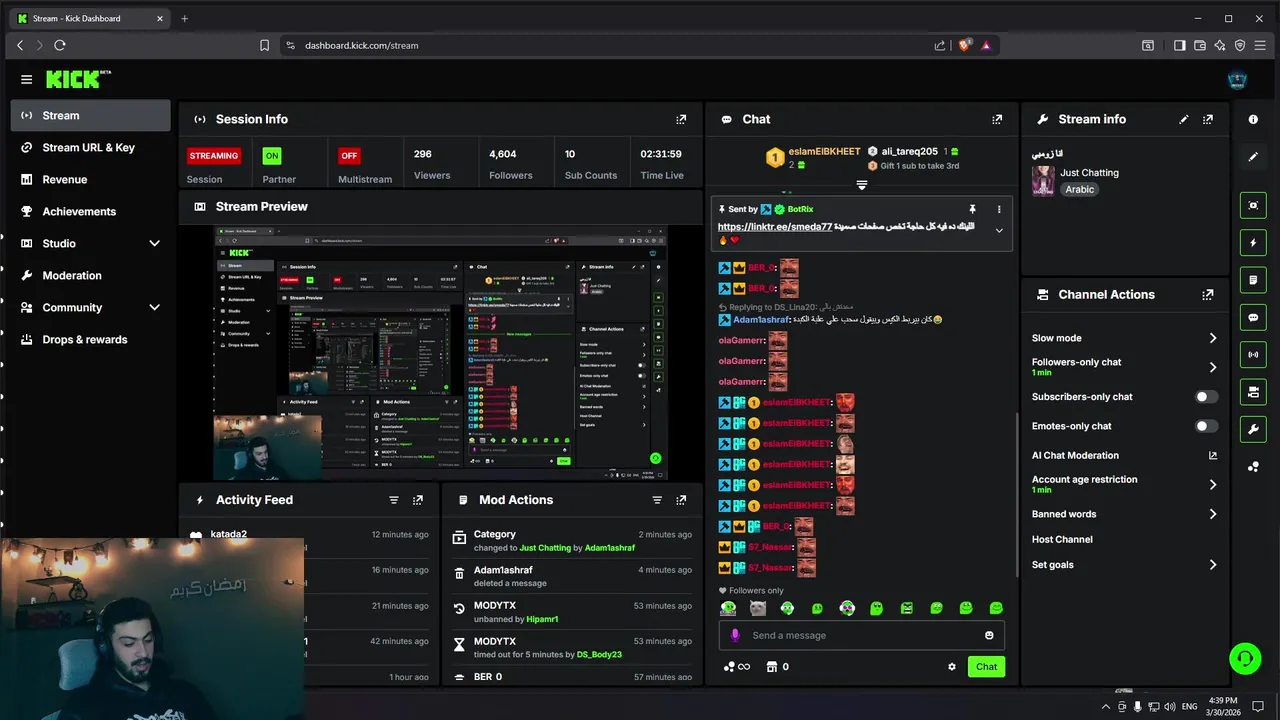Pop out the Chat panel
This screenshot has height=720, width=1280.
tap(997, 119)
